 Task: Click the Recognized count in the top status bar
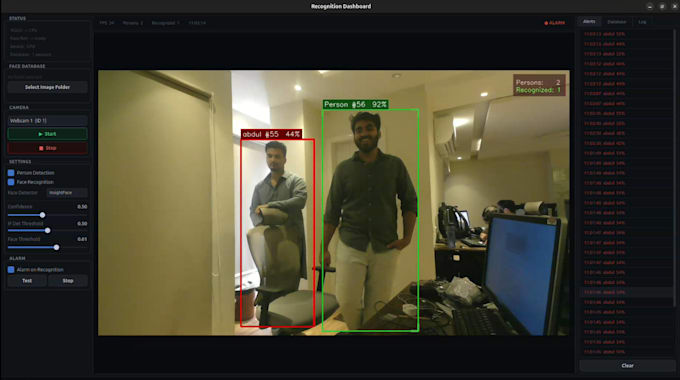tap(166, 23)
